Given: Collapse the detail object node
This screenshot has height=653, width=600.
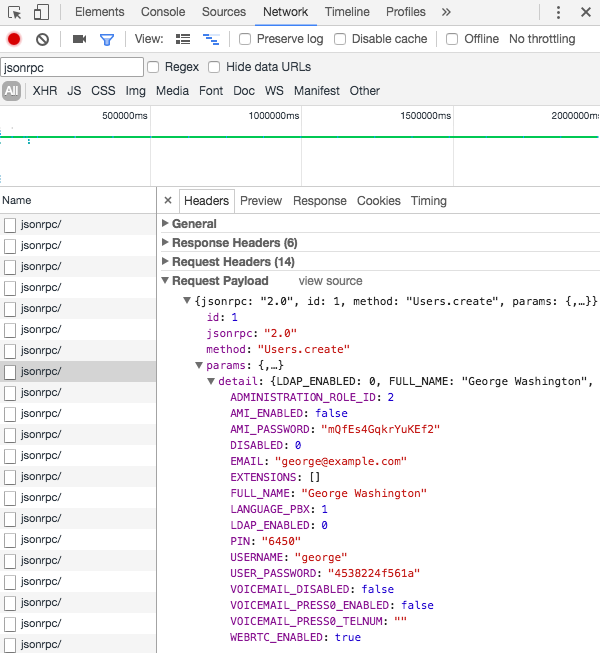Looking at the screenshot, I should point(211,381).
